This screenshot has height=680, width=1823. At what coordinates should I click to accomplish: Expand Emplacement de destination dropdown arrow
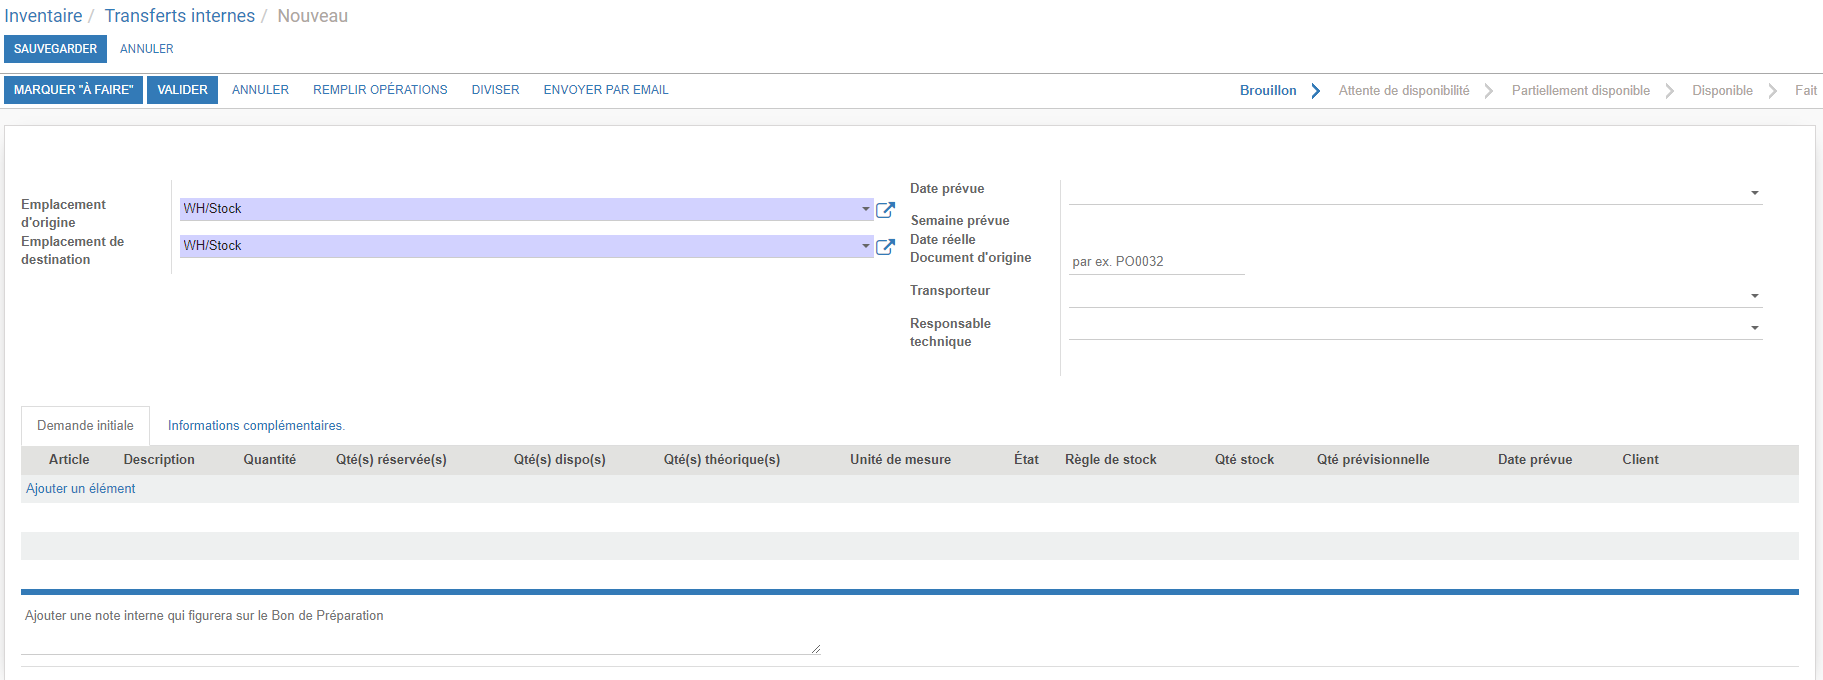(866, 246)
